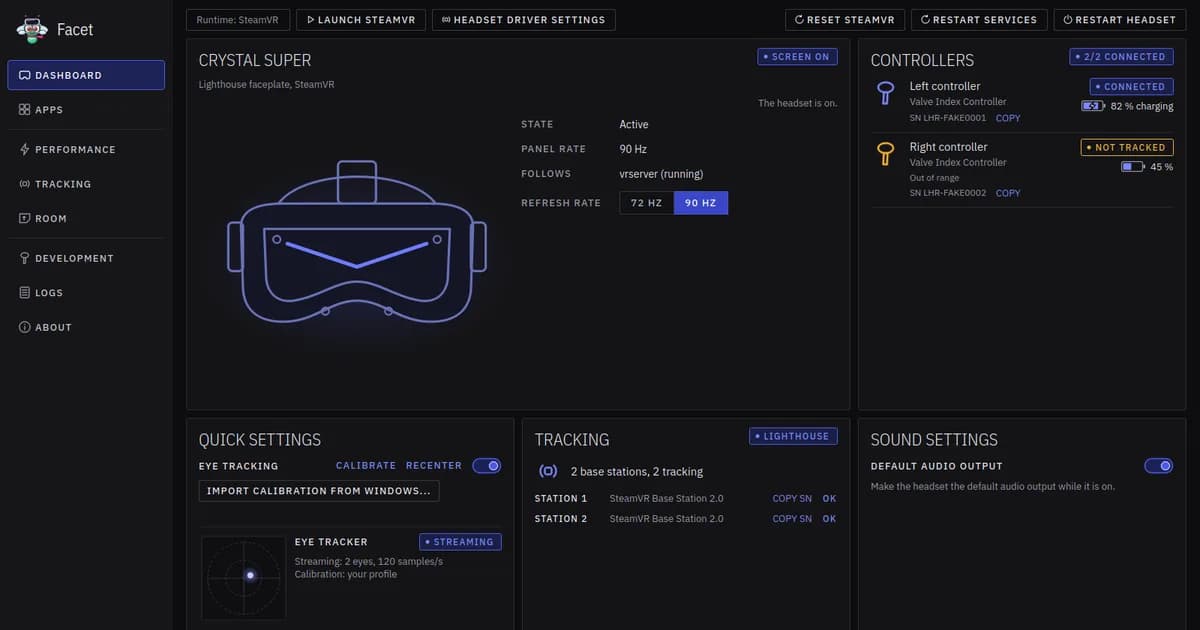
Task: Click the Lighthouse tracking badge
Action: pyautogui.click(x=794, y=436)
